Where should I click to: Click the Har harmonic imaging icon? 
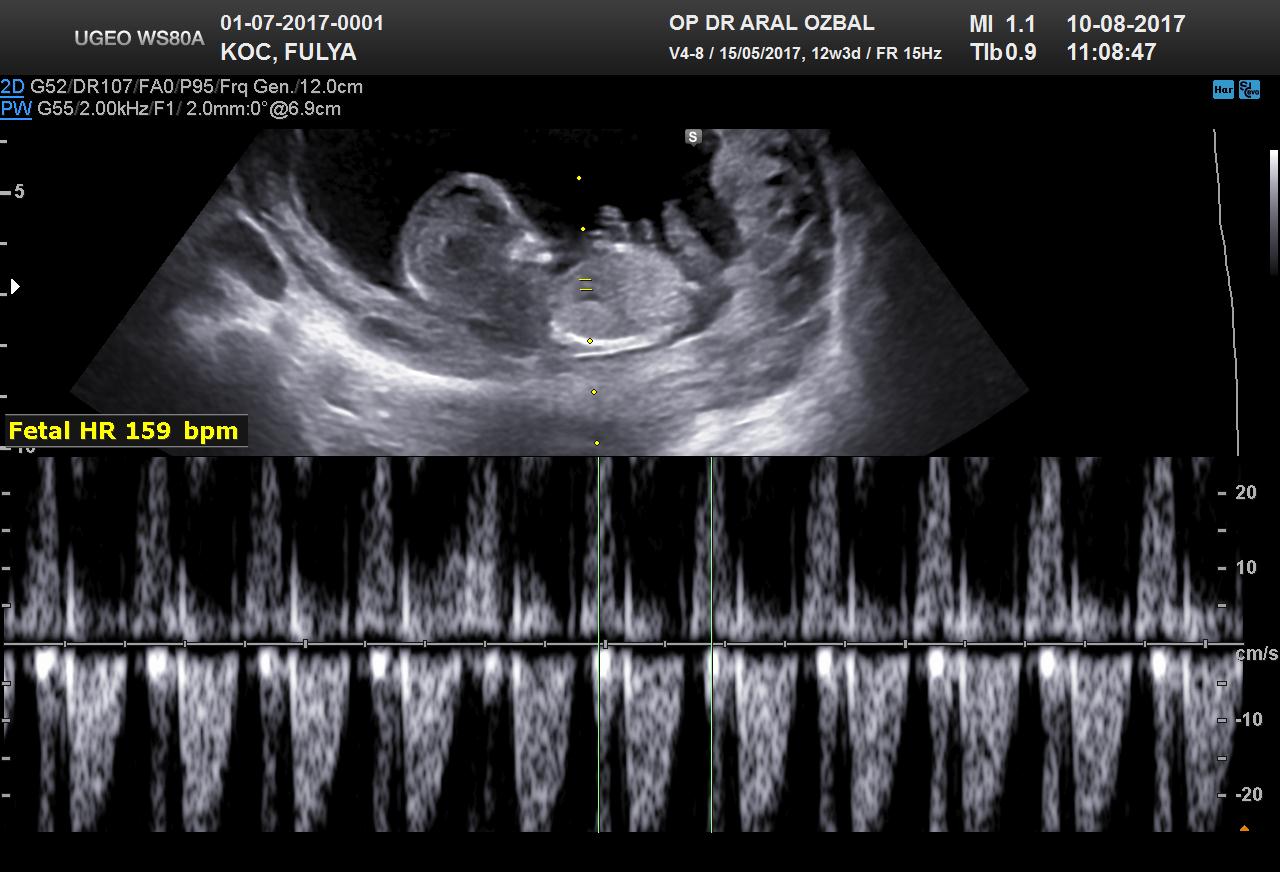(x=1222, y=90)
